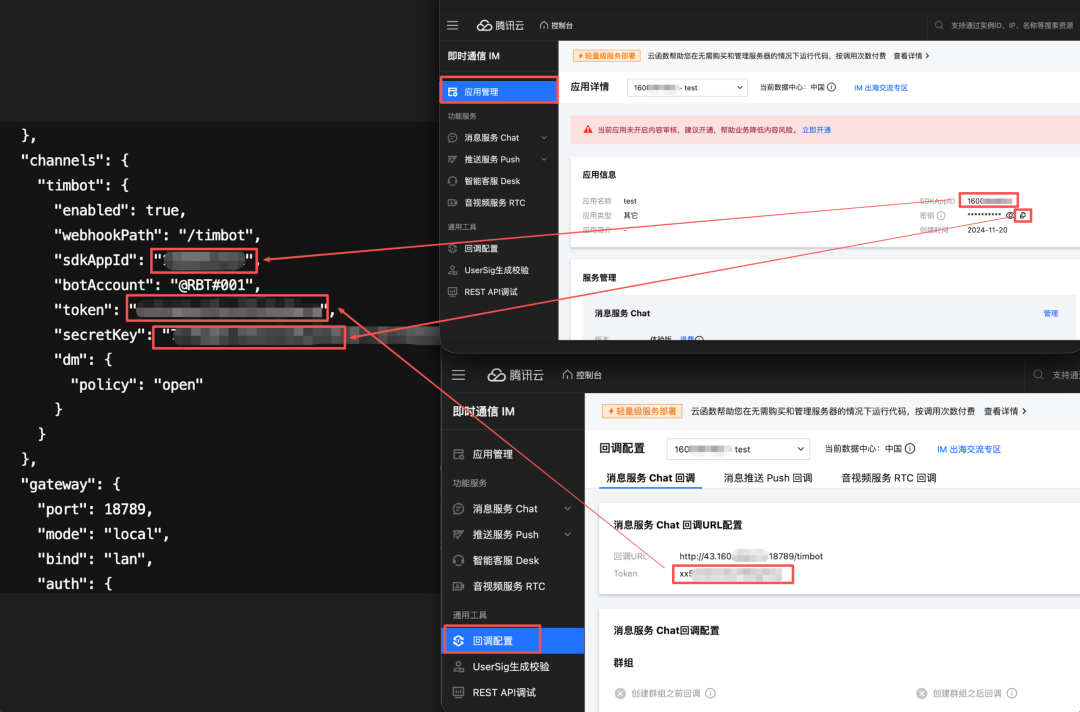Viewport: 1080px width, 712px height.
Task: Click the 立即开通 link in the warning banner
Action: (818, 130)
